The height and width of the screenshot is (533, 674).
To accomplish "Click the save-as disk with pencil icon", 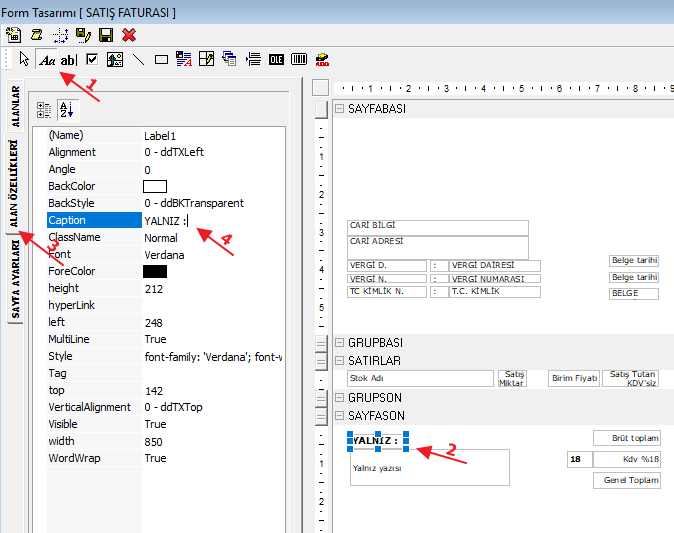I will [83, 35].
